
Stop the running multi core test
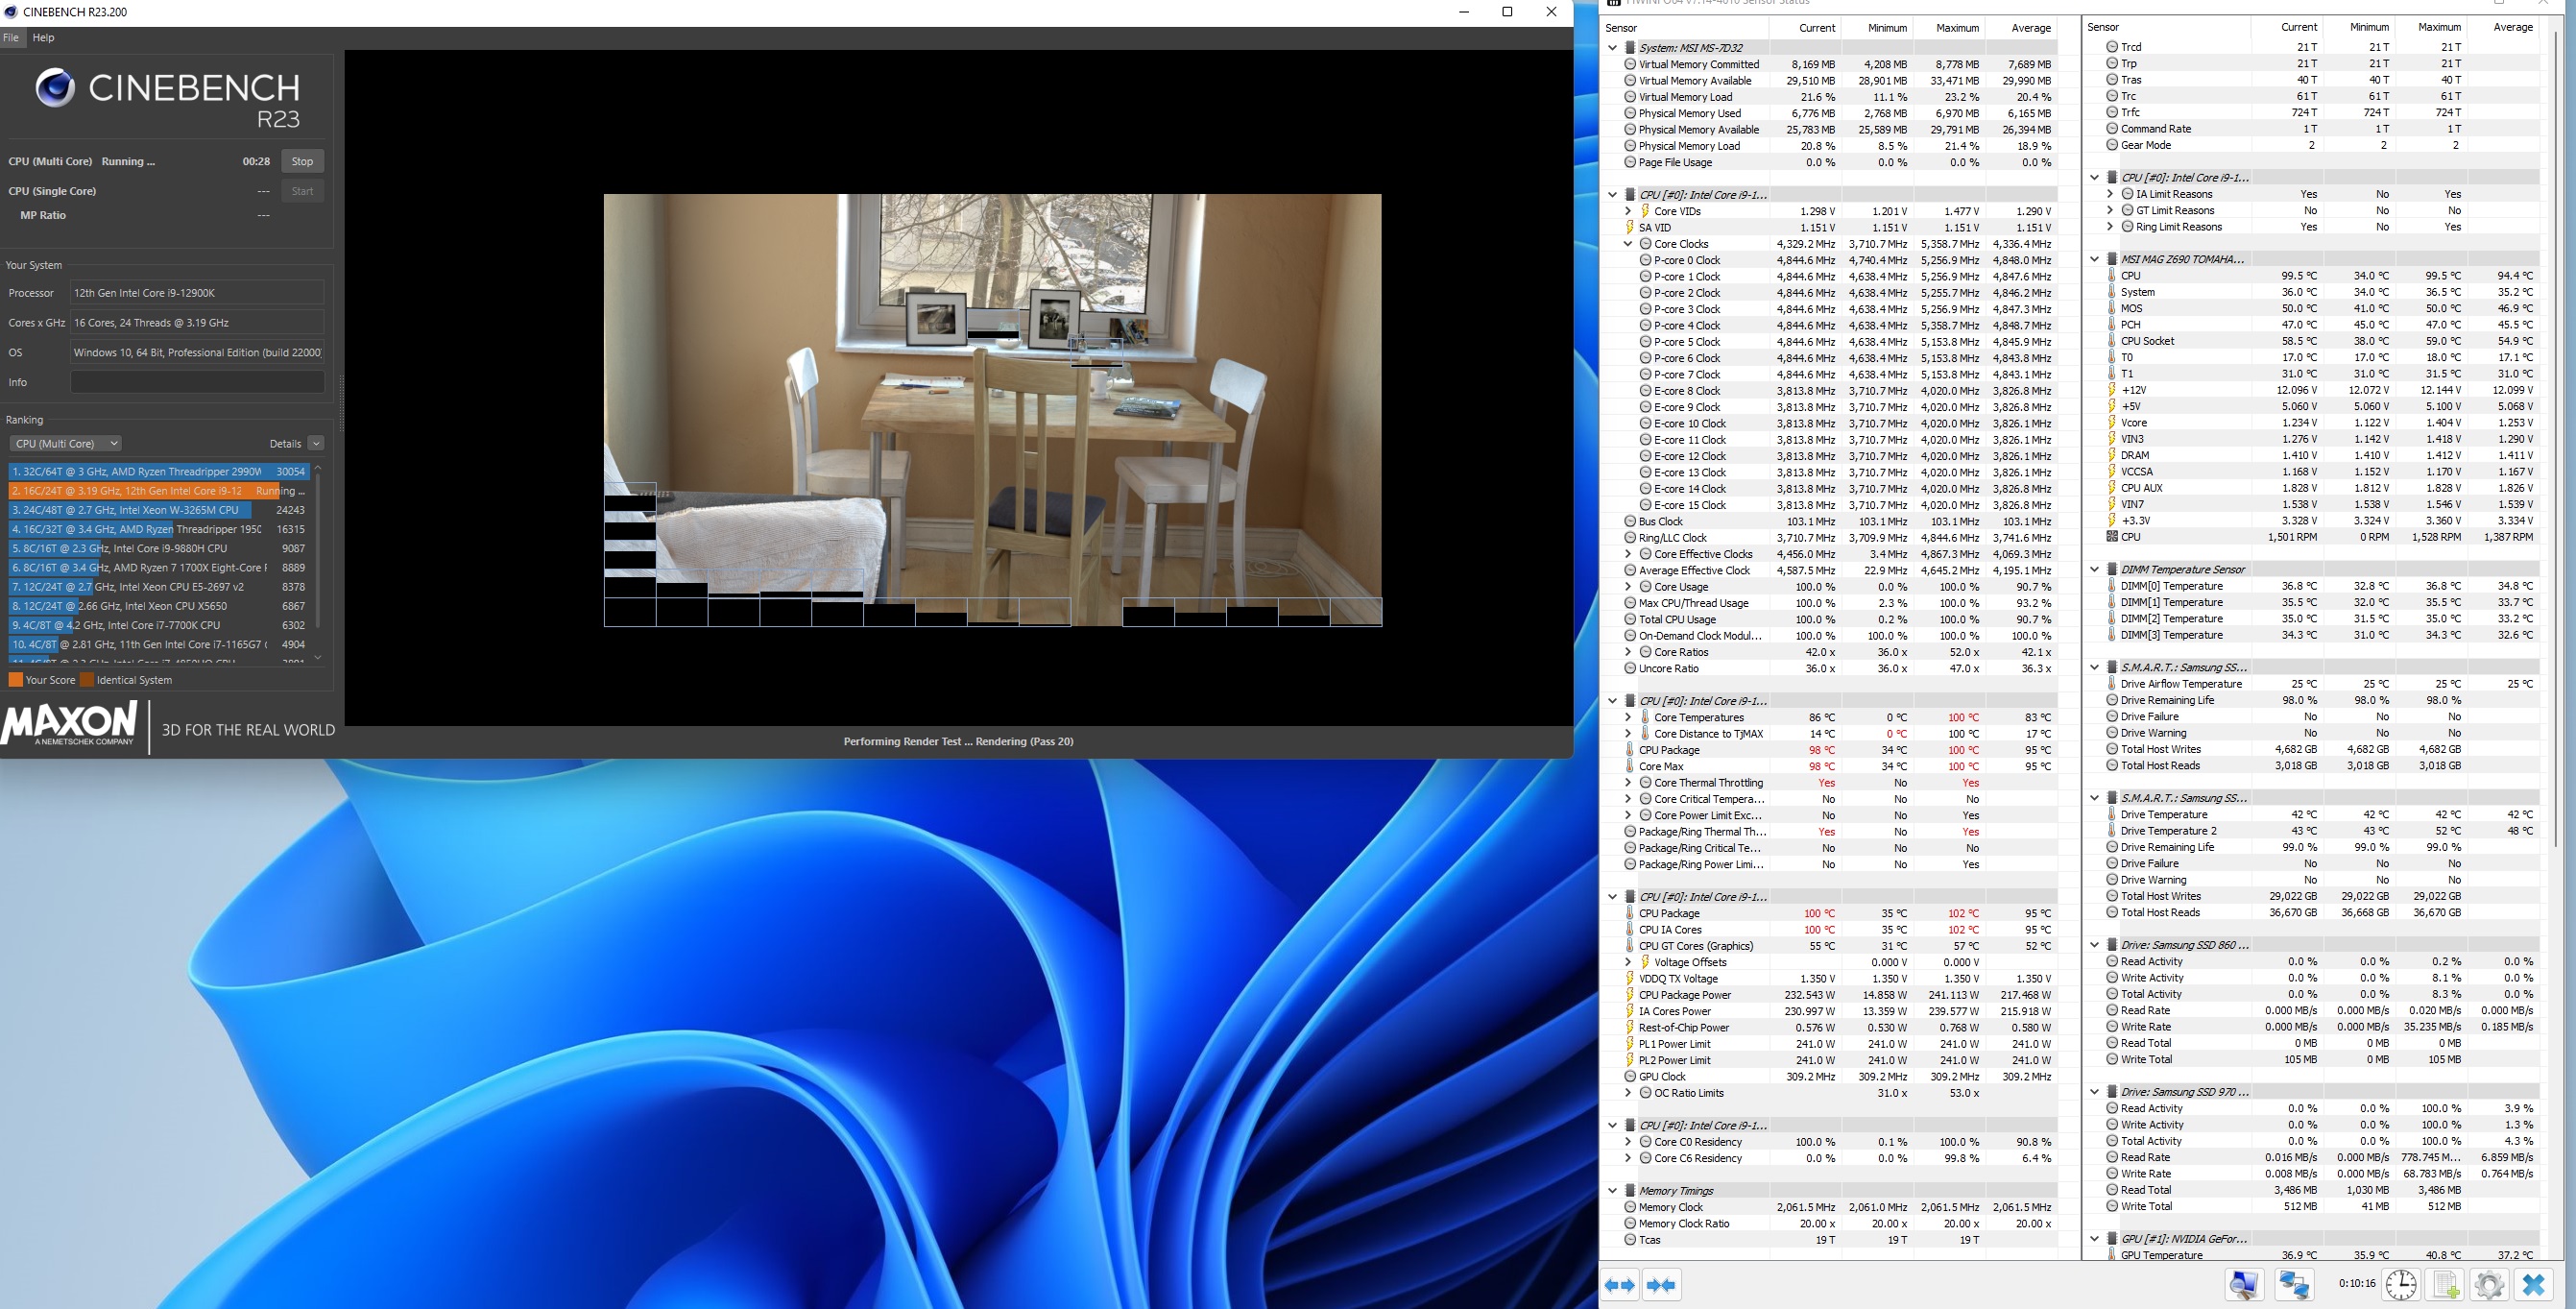tap(302, 161)
